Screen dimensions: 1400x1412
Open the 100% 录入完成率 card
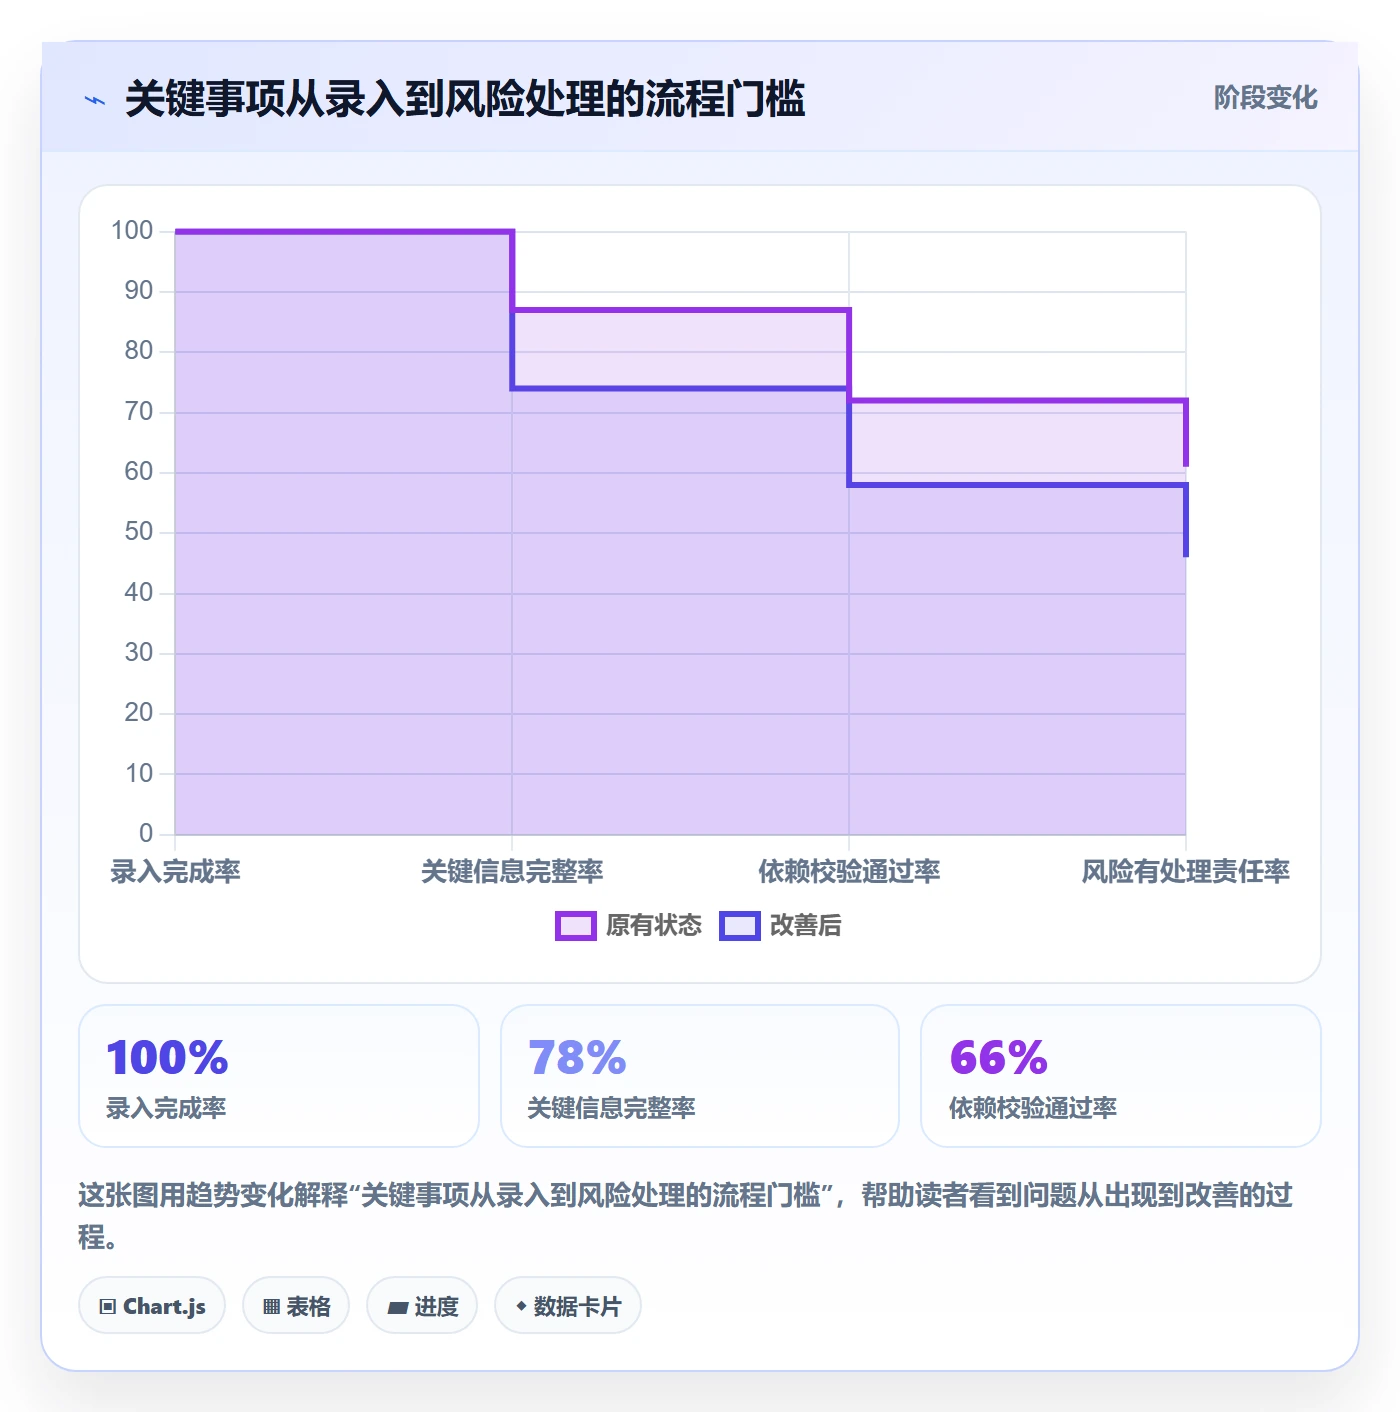(279, 1076)
